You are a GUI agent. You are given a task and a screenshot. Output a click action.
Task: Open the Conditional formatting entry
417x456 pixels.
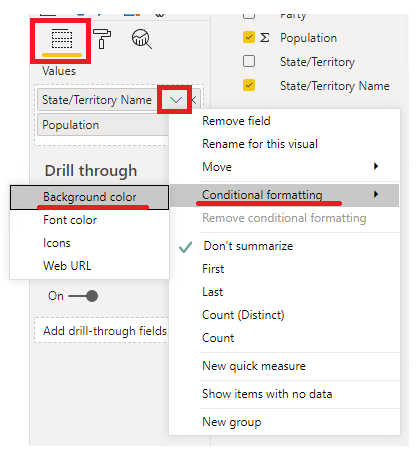(x=284, y=195)
